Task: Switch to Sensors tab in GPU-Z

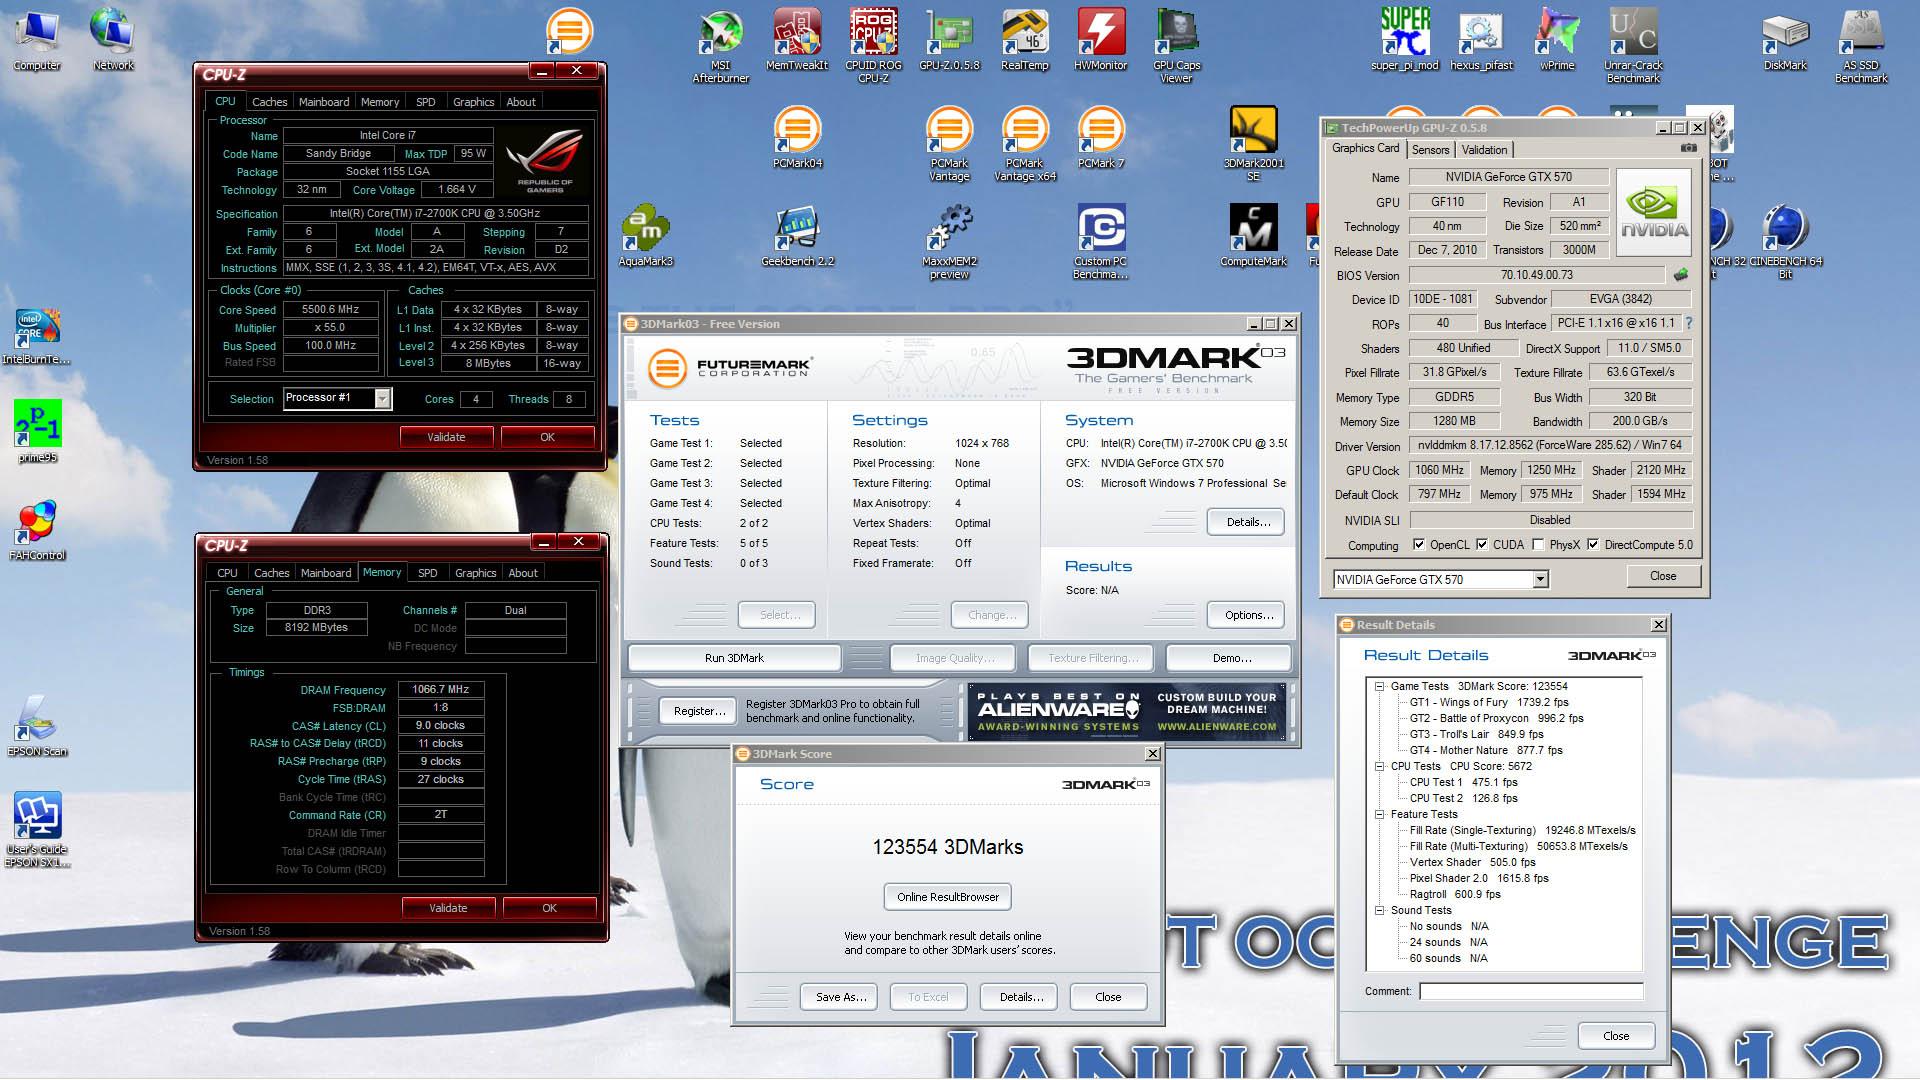Action: pyautogui.click(x=1430, y=150)
